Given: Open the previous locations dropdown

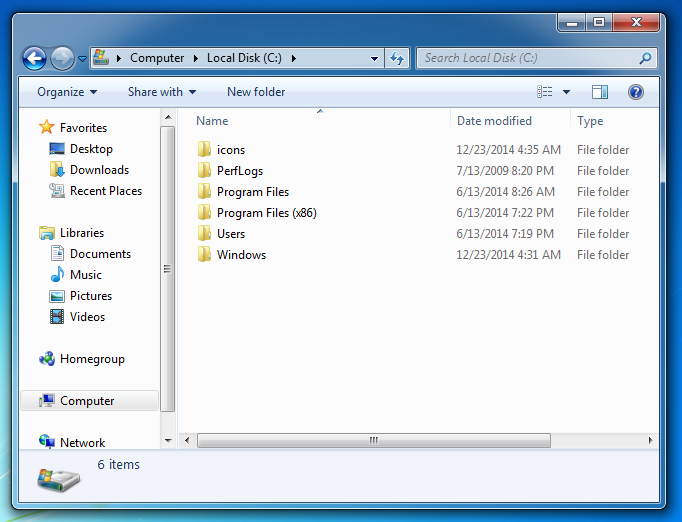Looking at the screenshot, I should 374,58.
